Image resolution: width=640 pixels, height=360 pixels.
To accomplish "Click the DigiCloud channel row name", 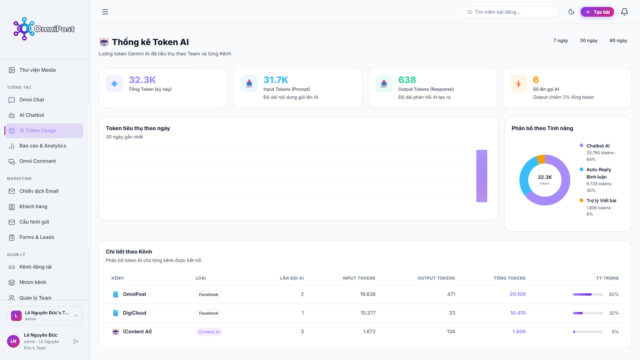I will click(134, 313).
